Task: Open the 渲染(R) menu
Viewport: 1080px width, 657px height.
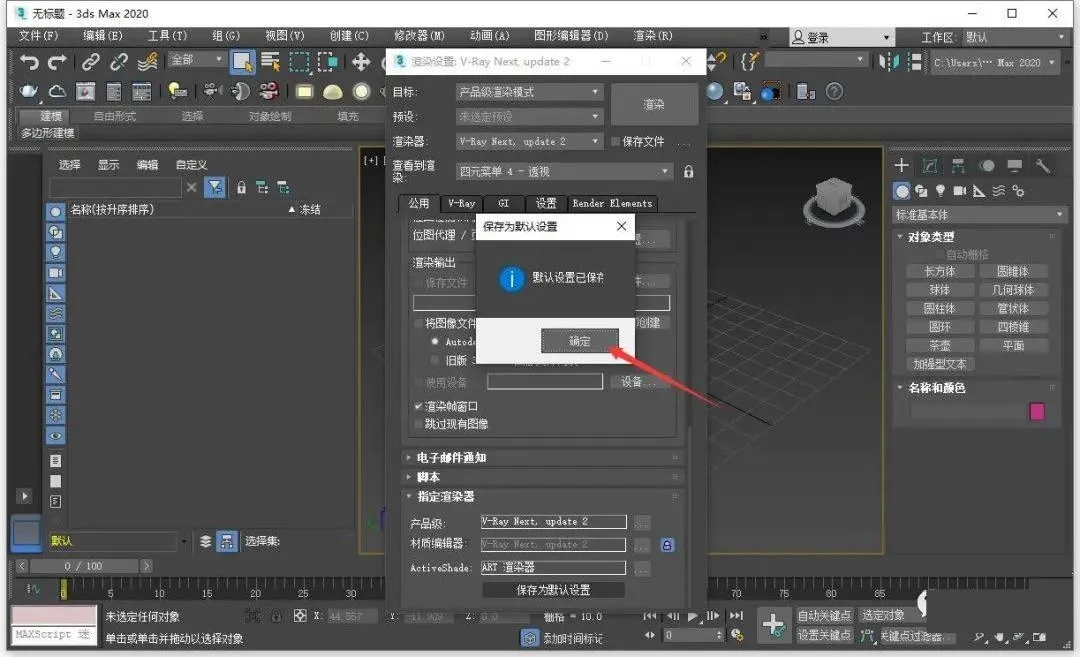Action: click(x=652, y=36)
